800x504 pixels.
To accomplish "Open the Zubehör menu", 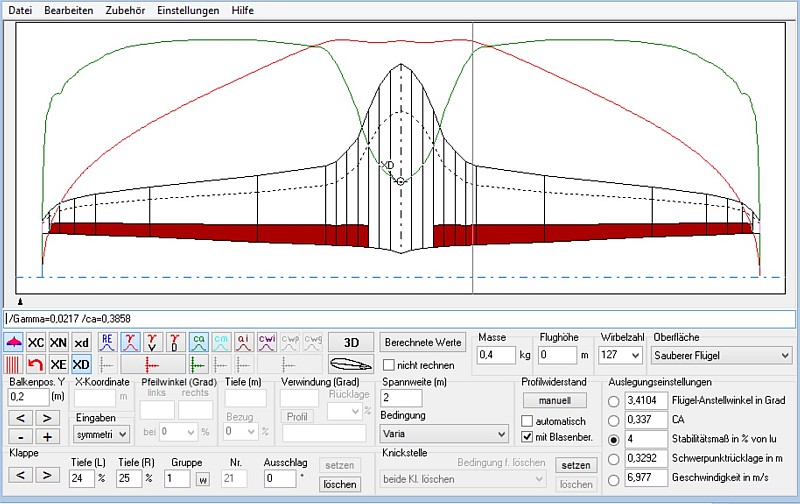I will click(126, 9).
